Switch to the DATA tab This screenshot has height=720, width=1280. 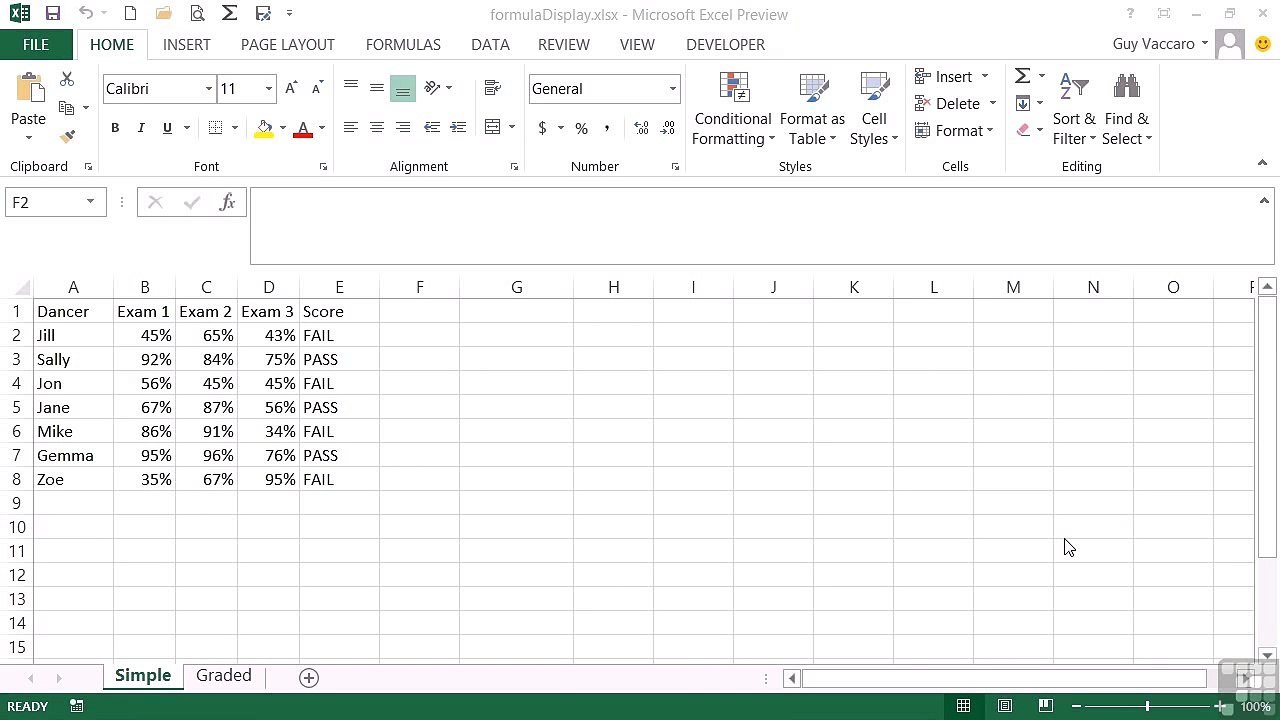490,44
